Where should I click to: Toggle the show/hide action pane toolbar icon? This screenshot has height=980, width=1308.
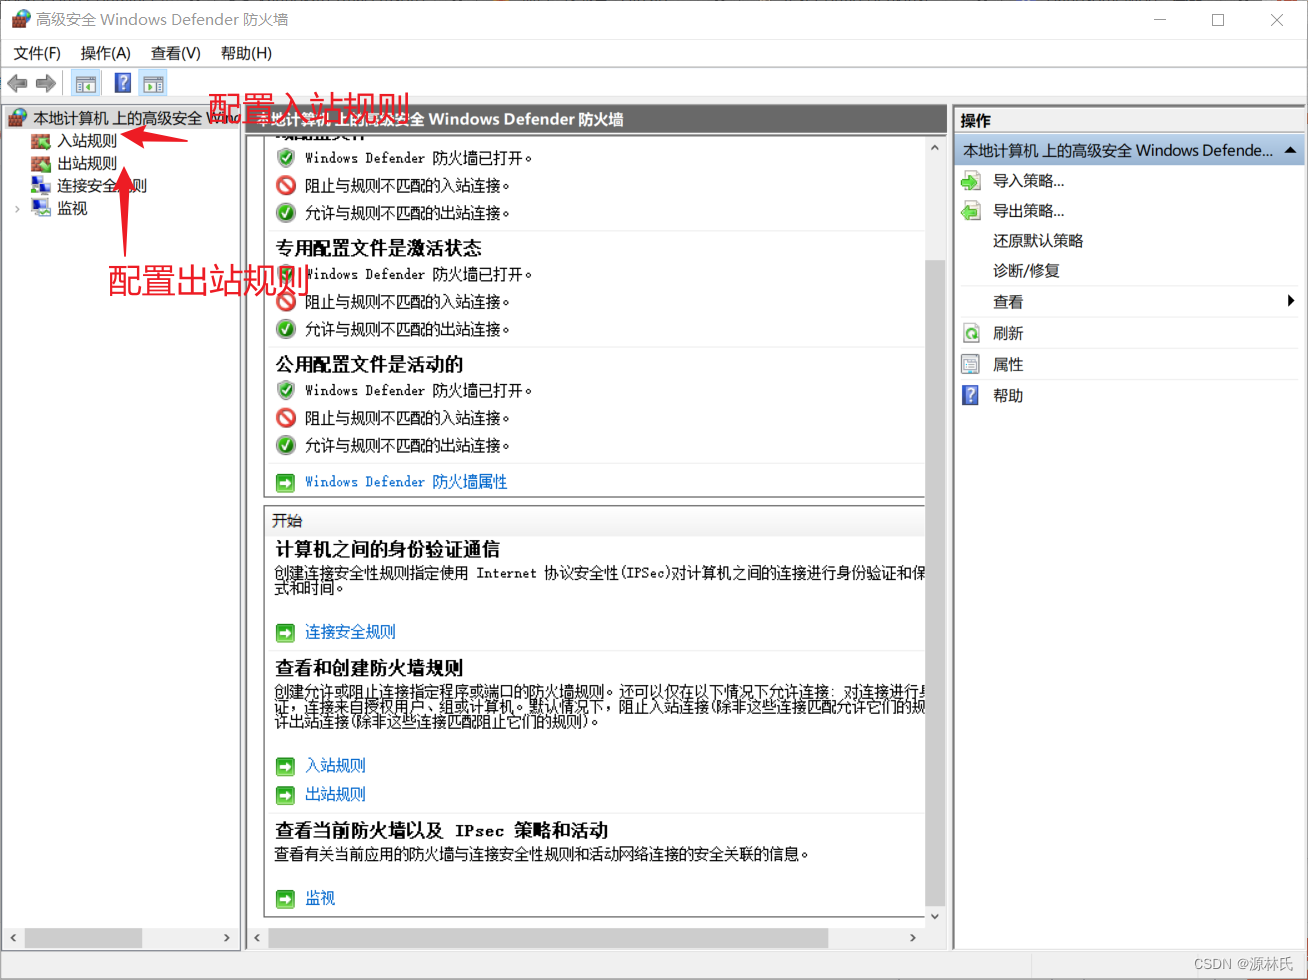153,83
